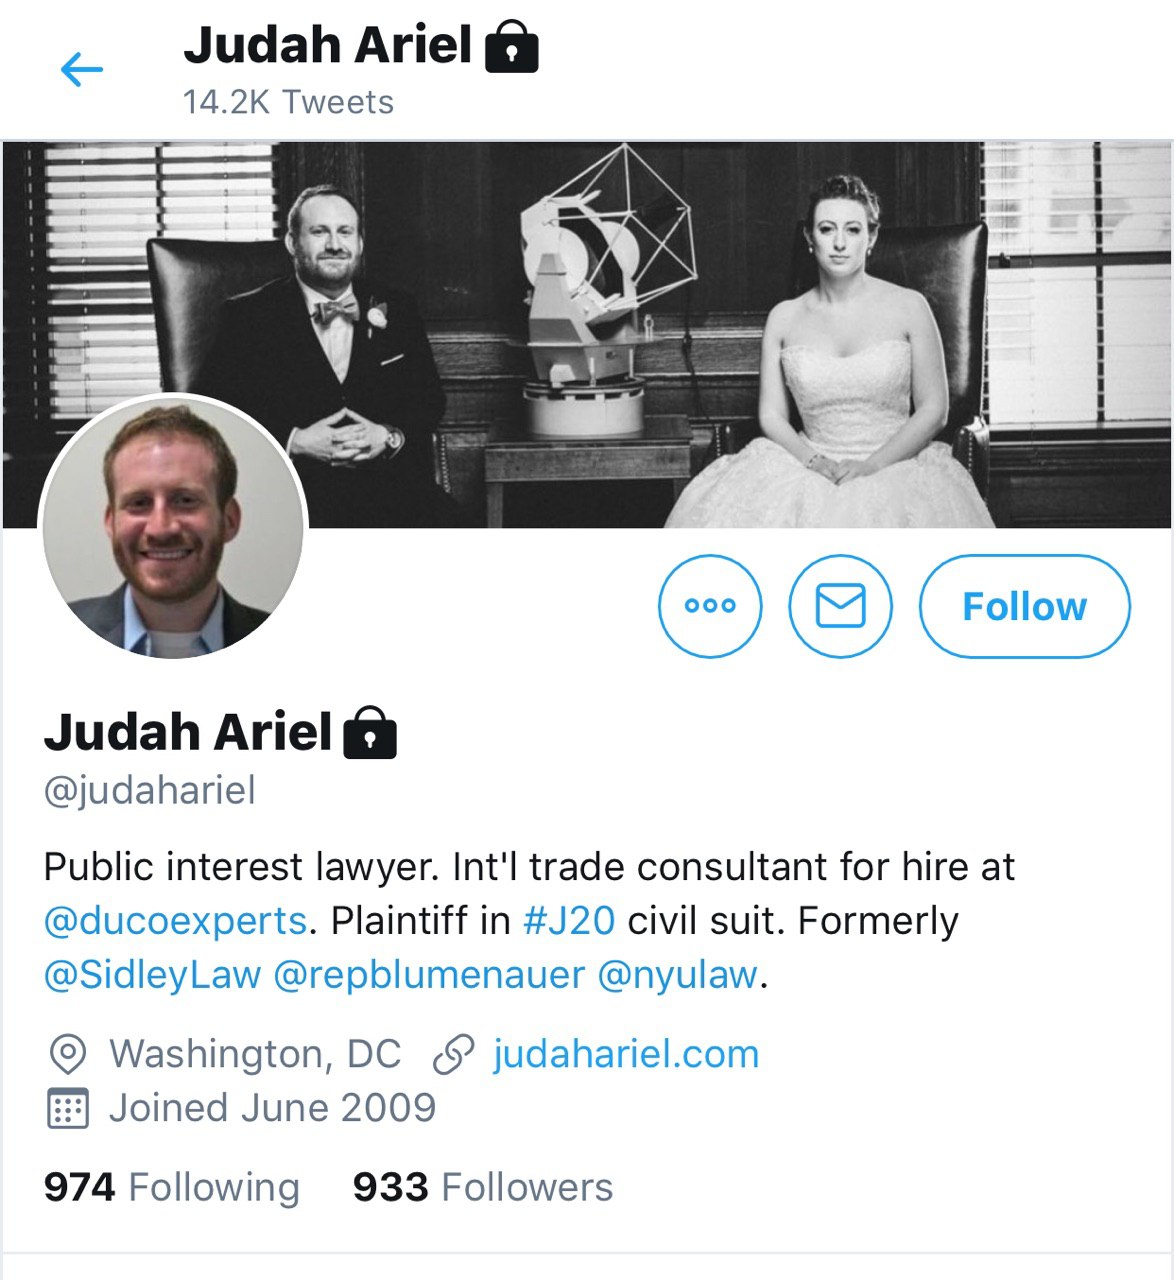1174x1280 pixels.
Task: Open the judahariel.com website link
Action: point(626,1054)
